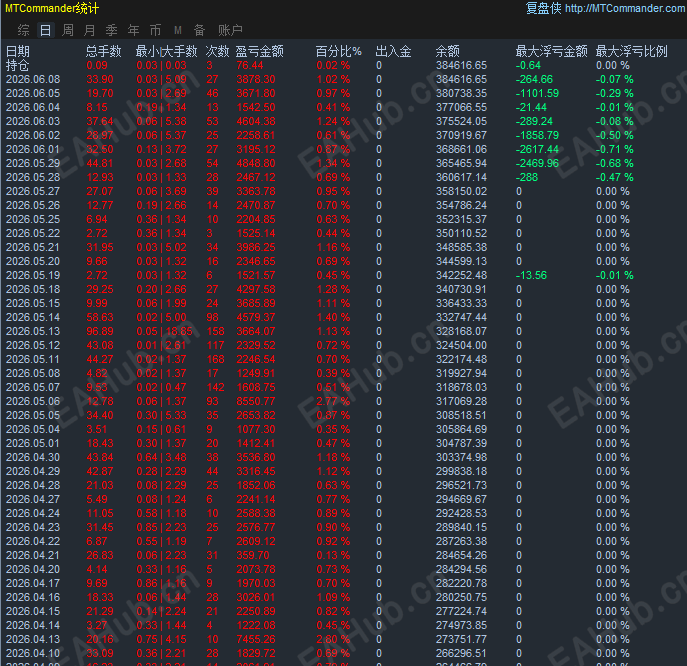687x666 pixels.
Task: Switch to the 账户 account tab
Action: [230, 30]
